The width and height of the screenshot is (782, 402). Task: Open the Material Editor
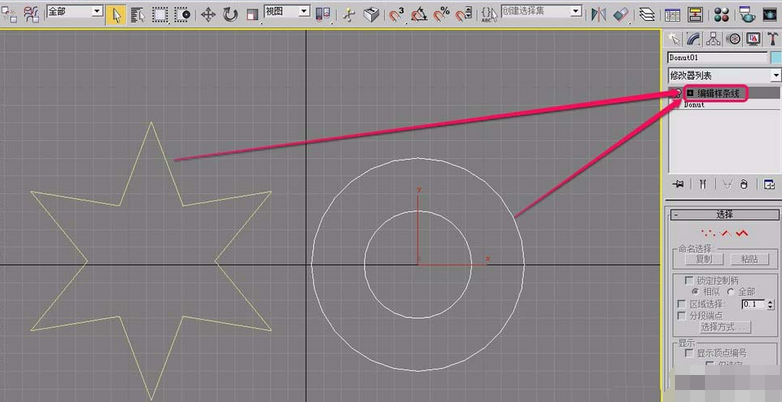(x=721, y=15)
